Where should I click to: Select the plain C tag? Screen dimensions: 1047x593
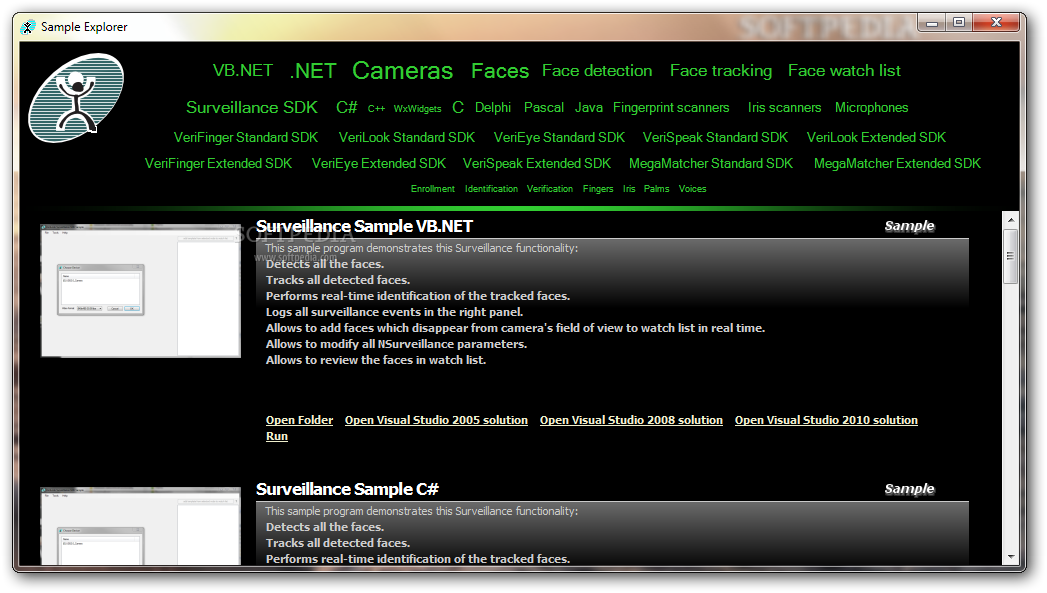point(457,108)
